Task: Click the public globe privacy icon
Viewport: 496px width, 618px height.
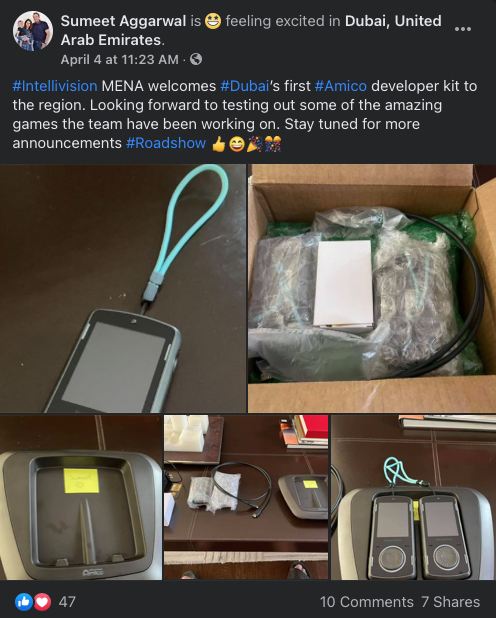Action: pos(196,59)
